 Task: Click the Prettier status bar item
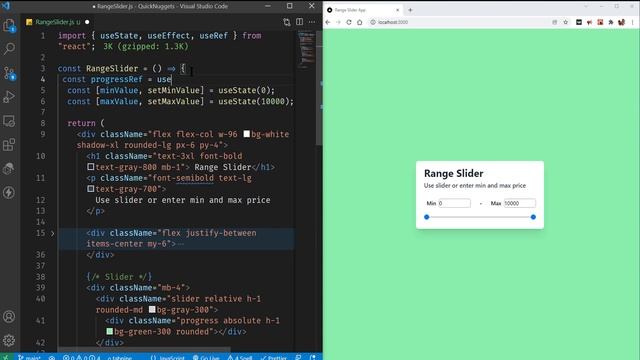tap(273, 357)
